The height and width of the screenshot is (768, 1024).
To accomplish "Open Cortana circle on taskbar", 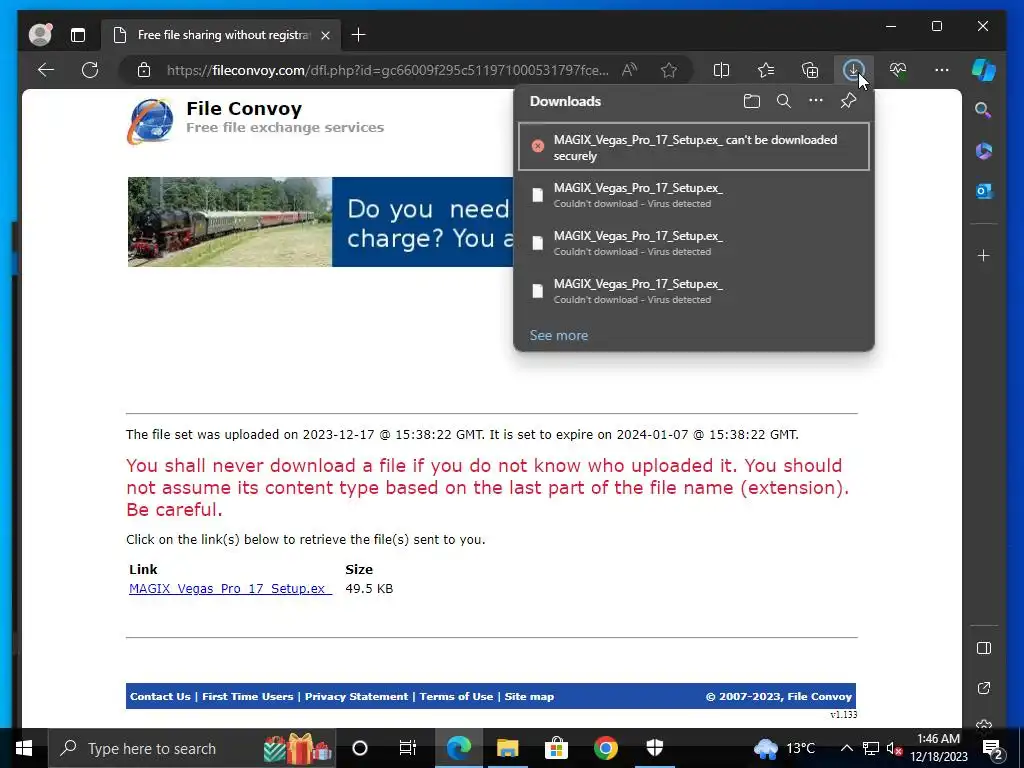I will 360,748.
